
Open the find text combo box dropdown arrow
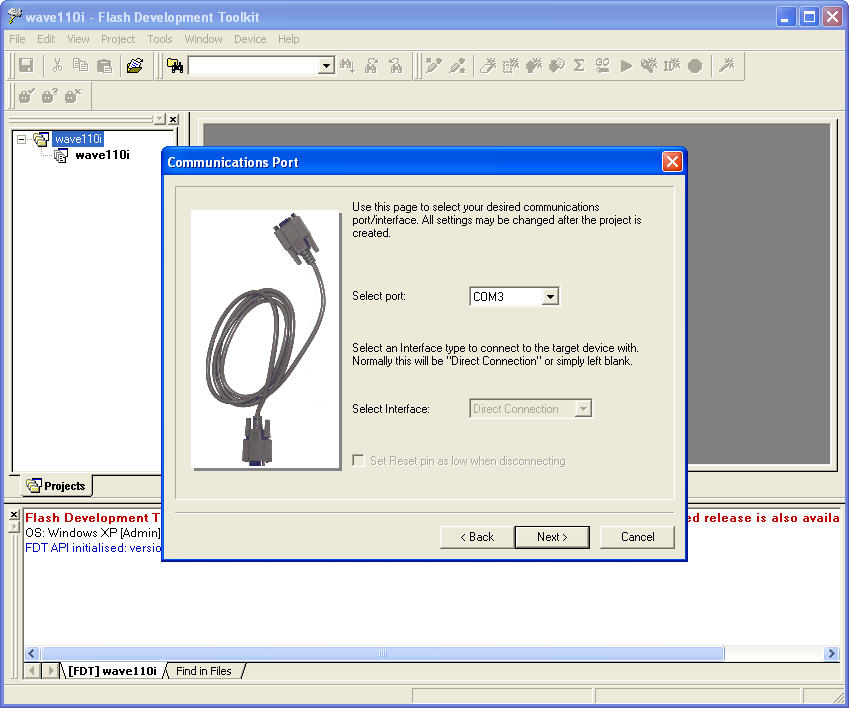click(326, 66)
